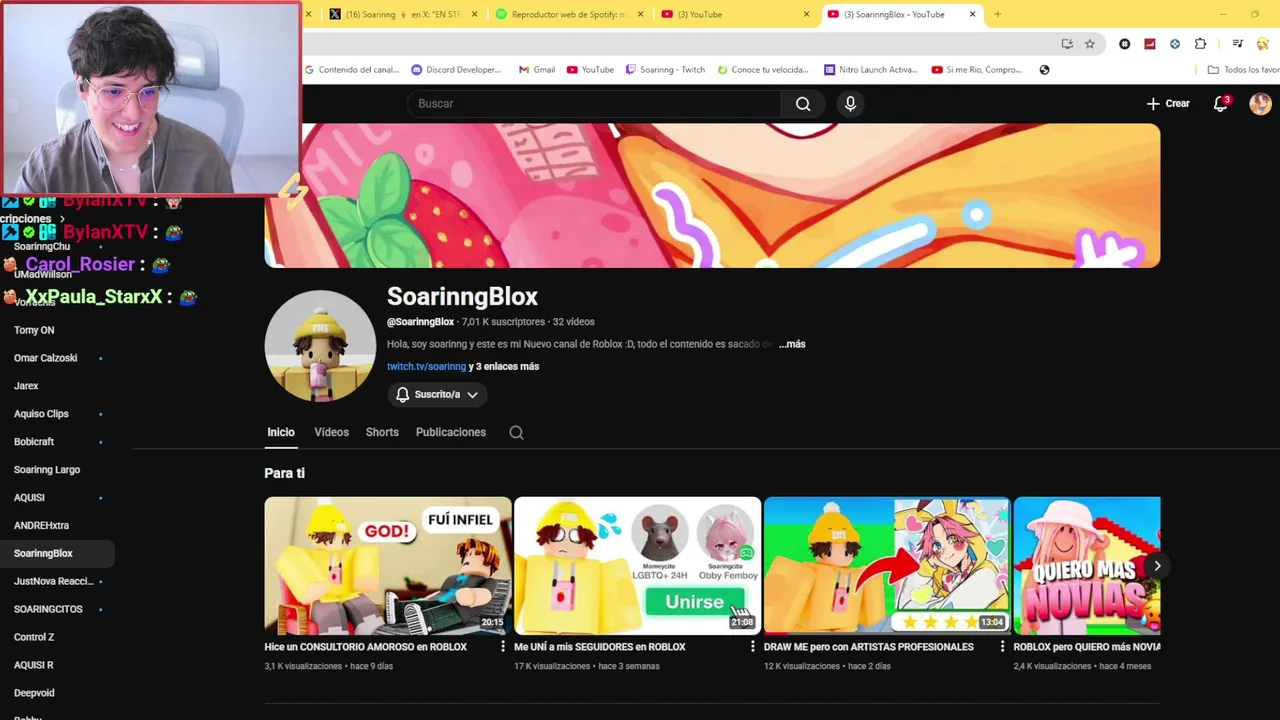Screen dimensions: 1280x720
Task: Open the 'Nitro Launch Activa...' bookmark
Action: pyautogui.click(x=870, y=70)
